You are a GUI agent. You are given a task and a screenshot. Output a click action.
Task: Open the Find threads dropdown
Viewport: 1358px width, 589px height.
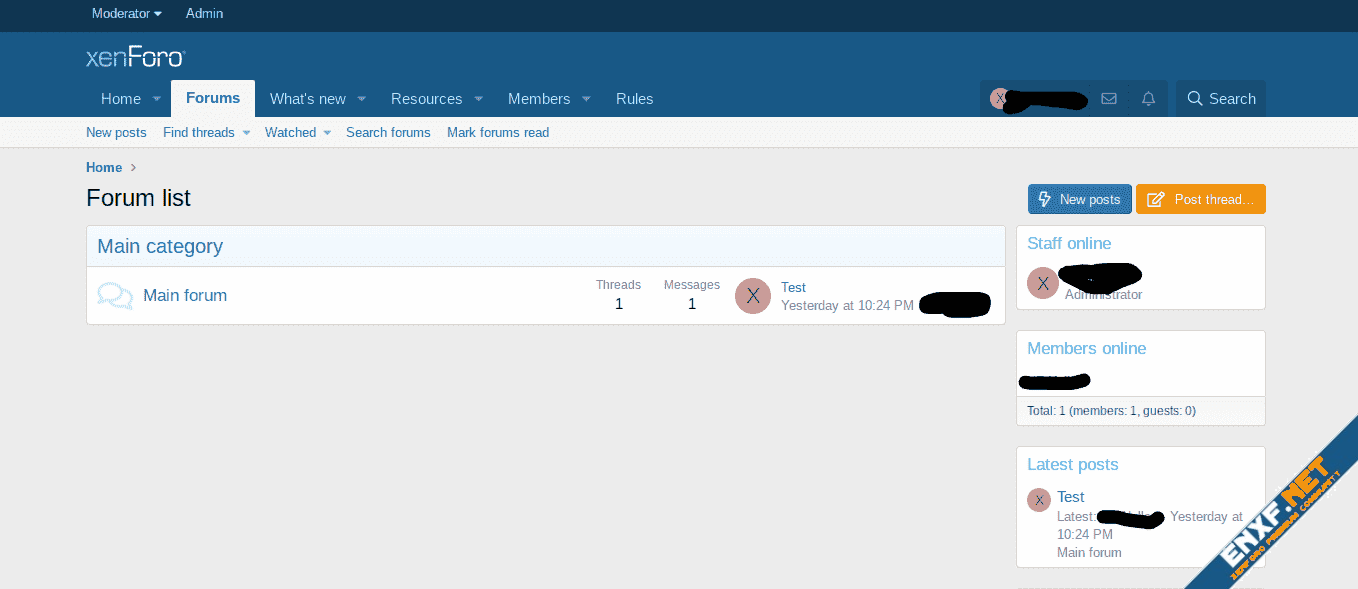click(x=246, y=133)
